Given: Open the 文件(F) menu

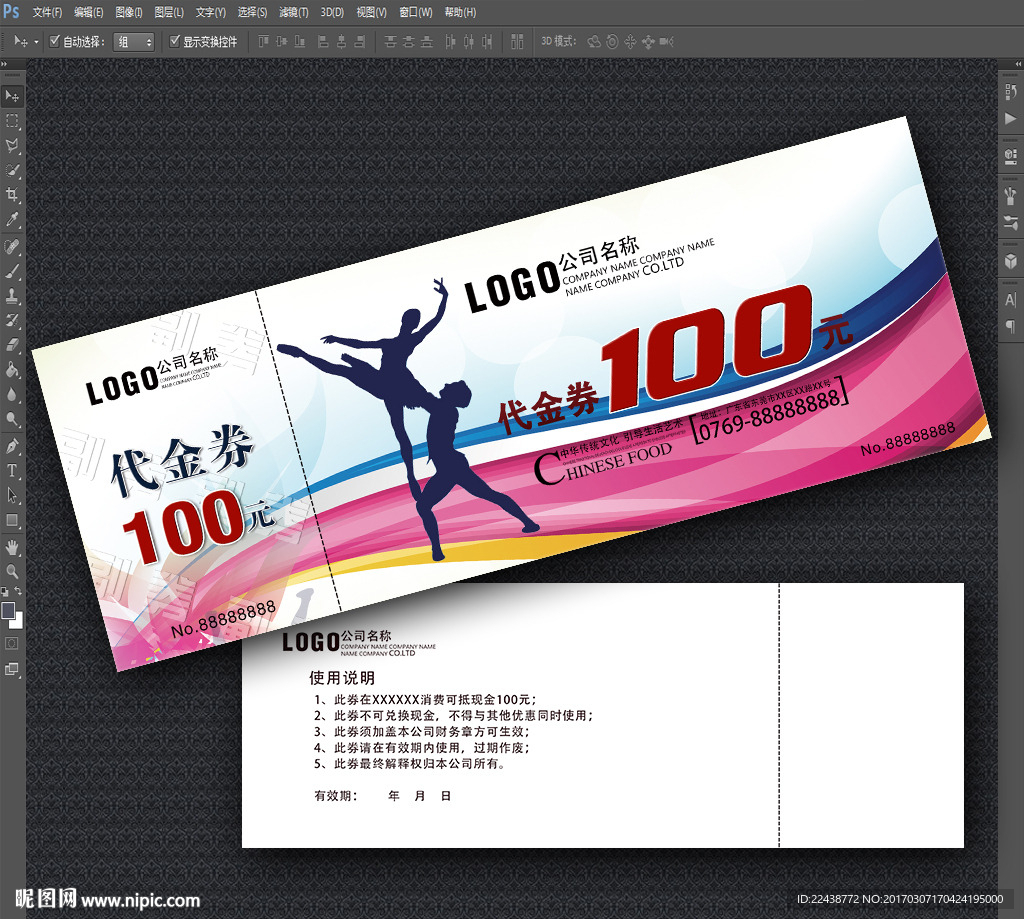Looking at the screenshot, I should click(47, 12).
